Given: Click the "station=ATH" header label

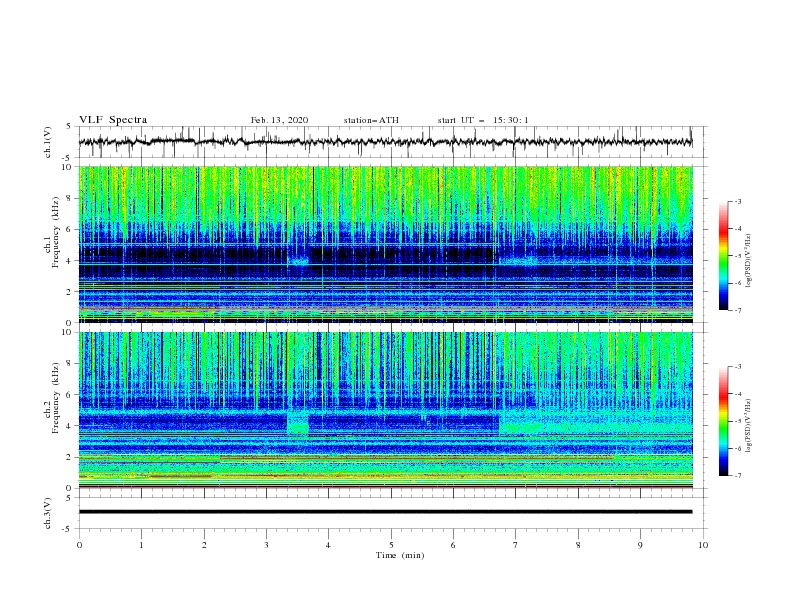Looking at the screenshot, I should 371,120.
